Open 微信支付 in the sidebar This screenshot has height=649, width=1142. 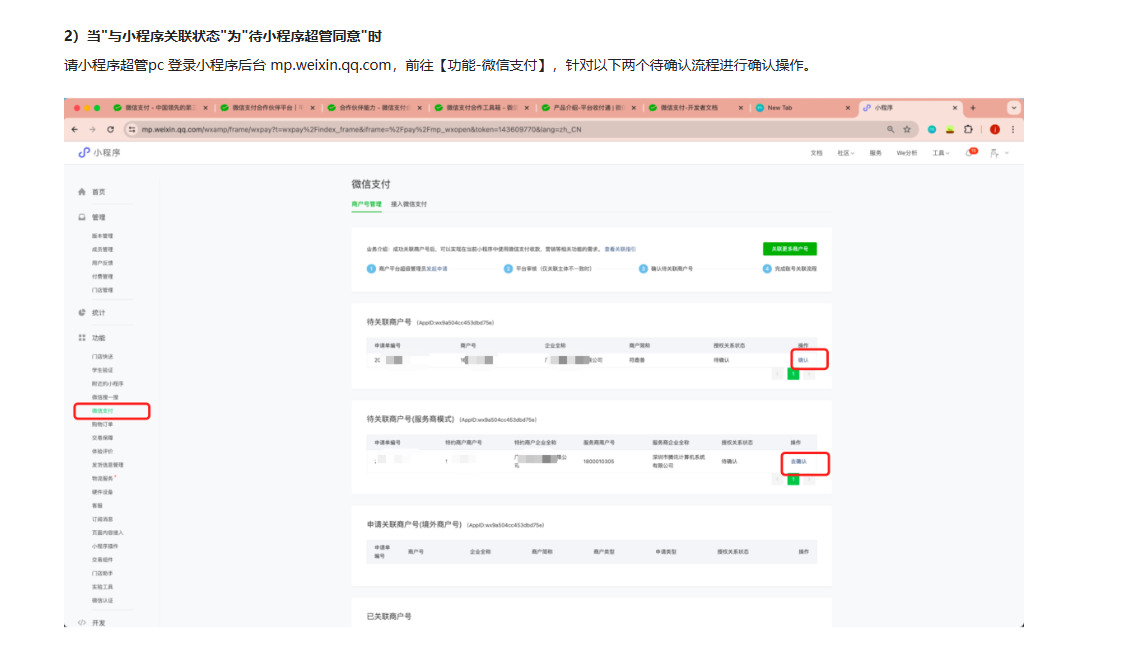103,412
